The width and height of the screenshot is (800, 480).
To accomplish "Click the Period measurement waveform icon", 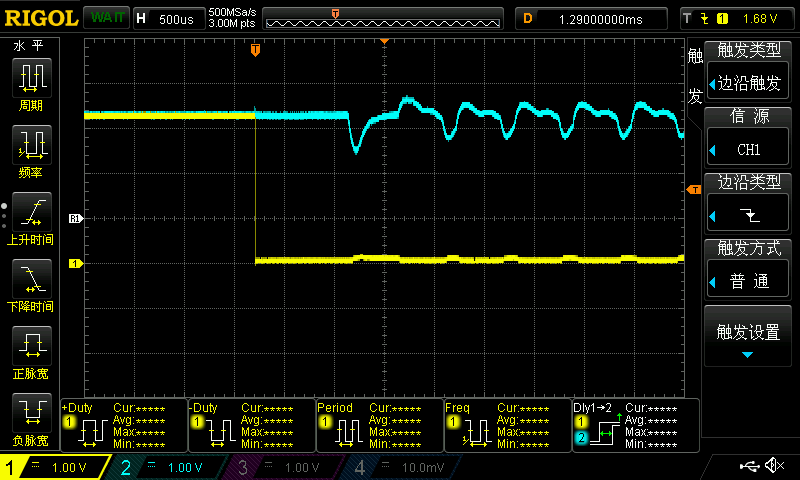I will 348,434.
